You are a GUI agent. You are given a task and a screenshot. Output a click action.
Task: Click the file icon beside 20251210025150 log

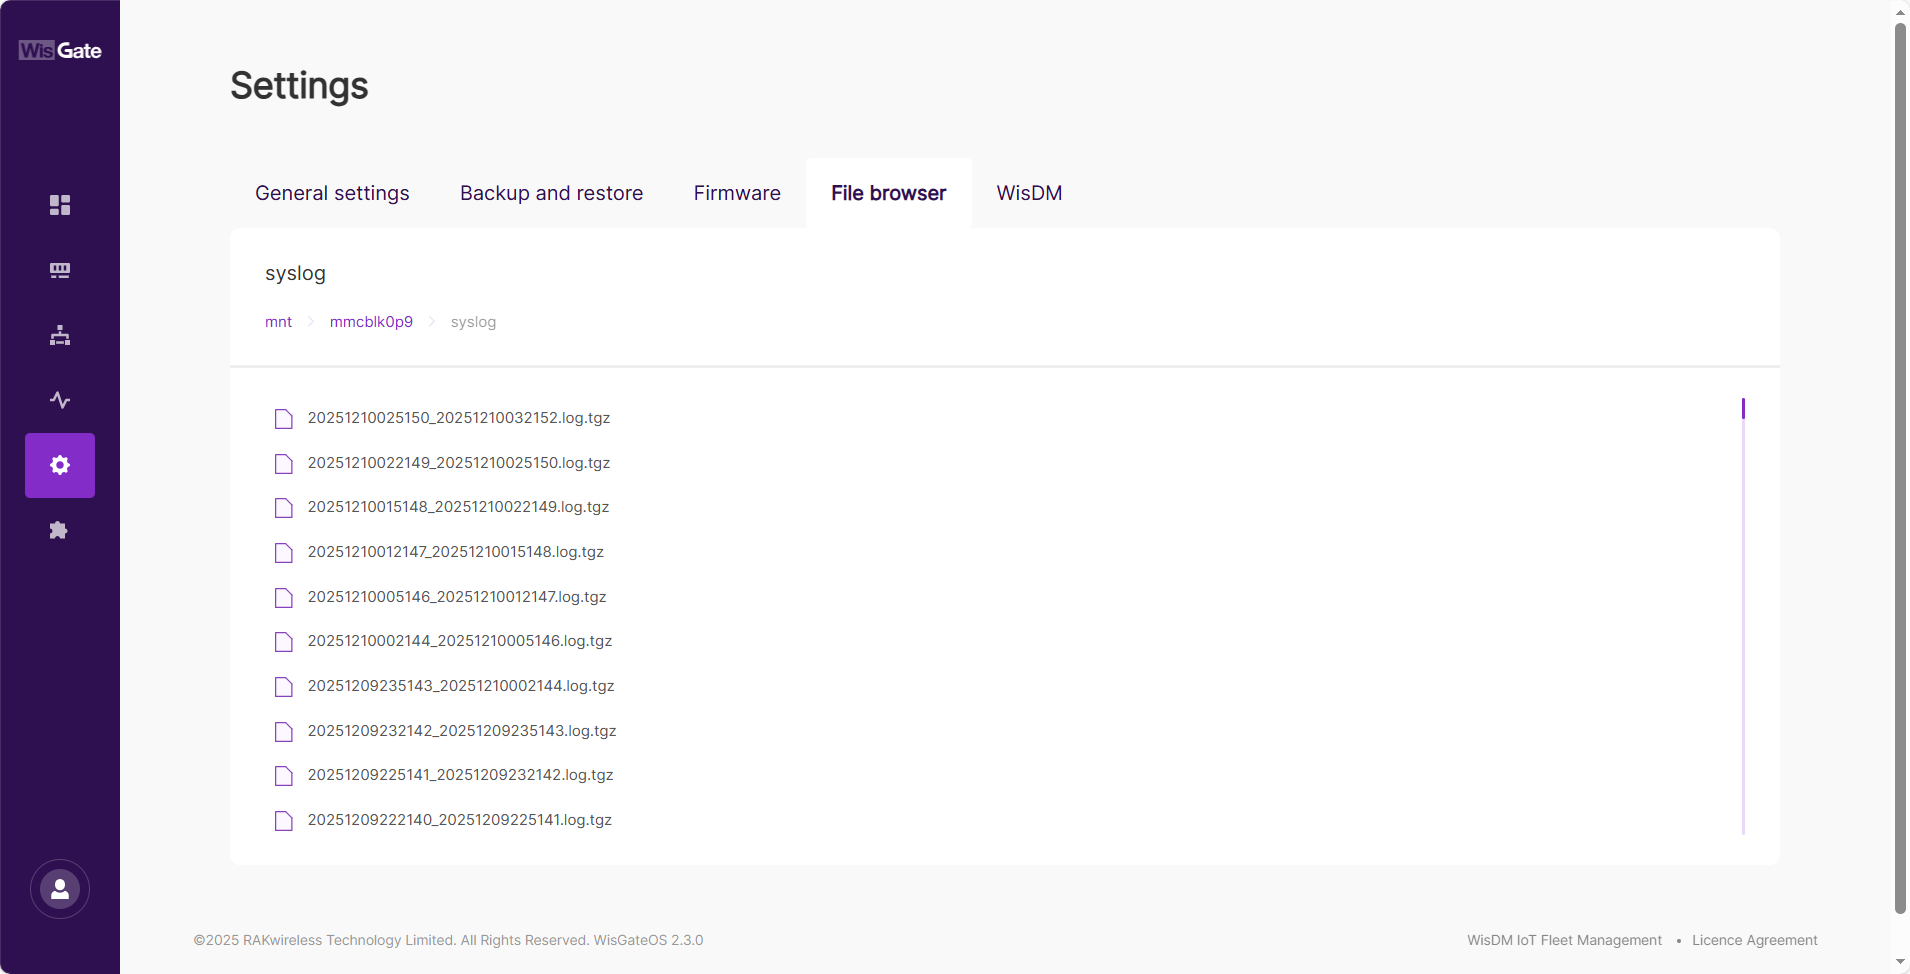click(283, 418)
